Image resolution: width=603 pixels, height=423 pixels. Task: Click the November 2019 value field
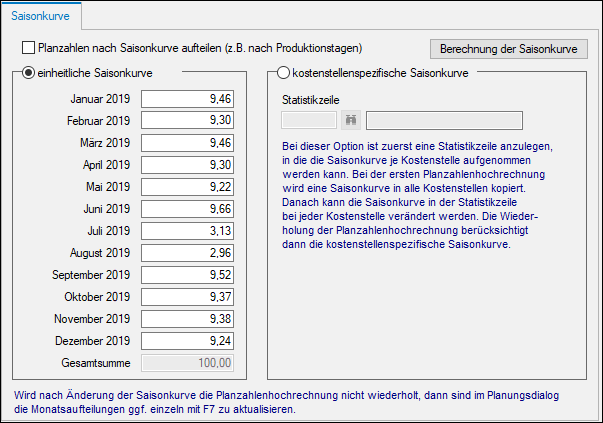(187, 319)
